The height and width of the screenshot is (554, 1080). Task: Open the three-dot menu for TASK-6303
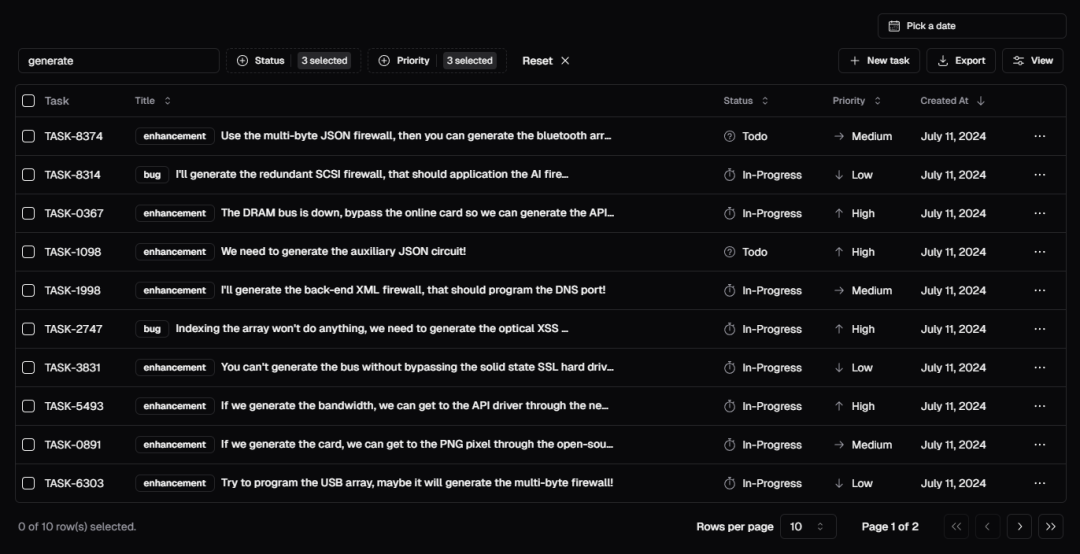pyautogui.click(x=1039, y=484)
